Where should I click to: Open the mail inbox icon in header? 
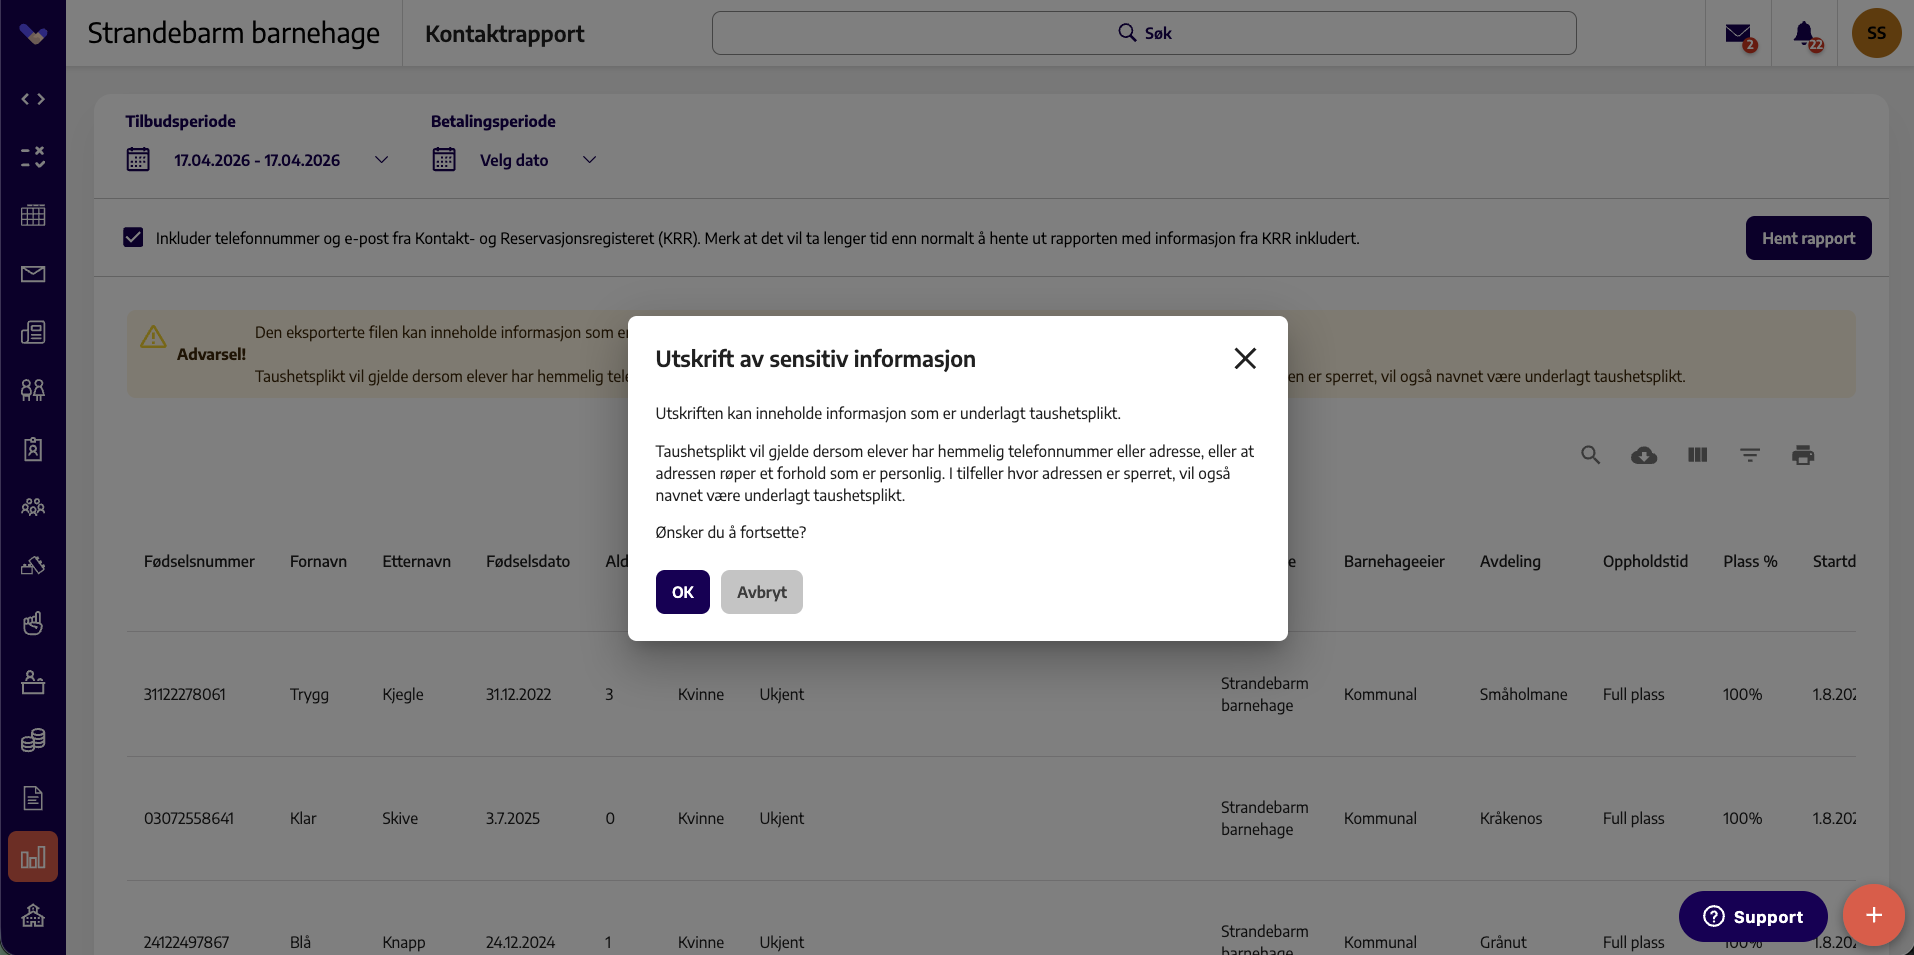click(1739, 34)
